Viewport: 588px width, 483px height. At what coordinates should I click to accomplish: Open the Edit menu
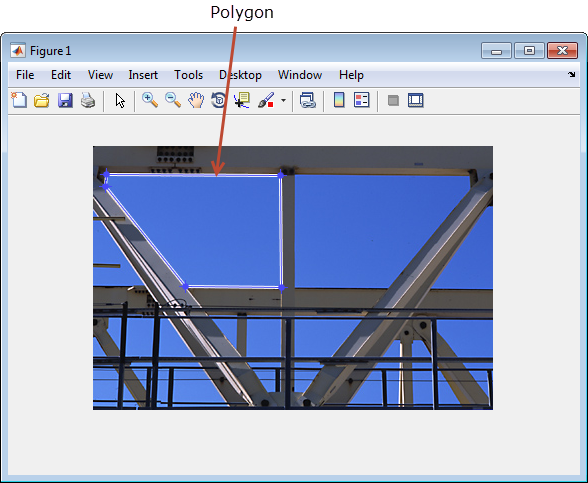click(61, 75)
